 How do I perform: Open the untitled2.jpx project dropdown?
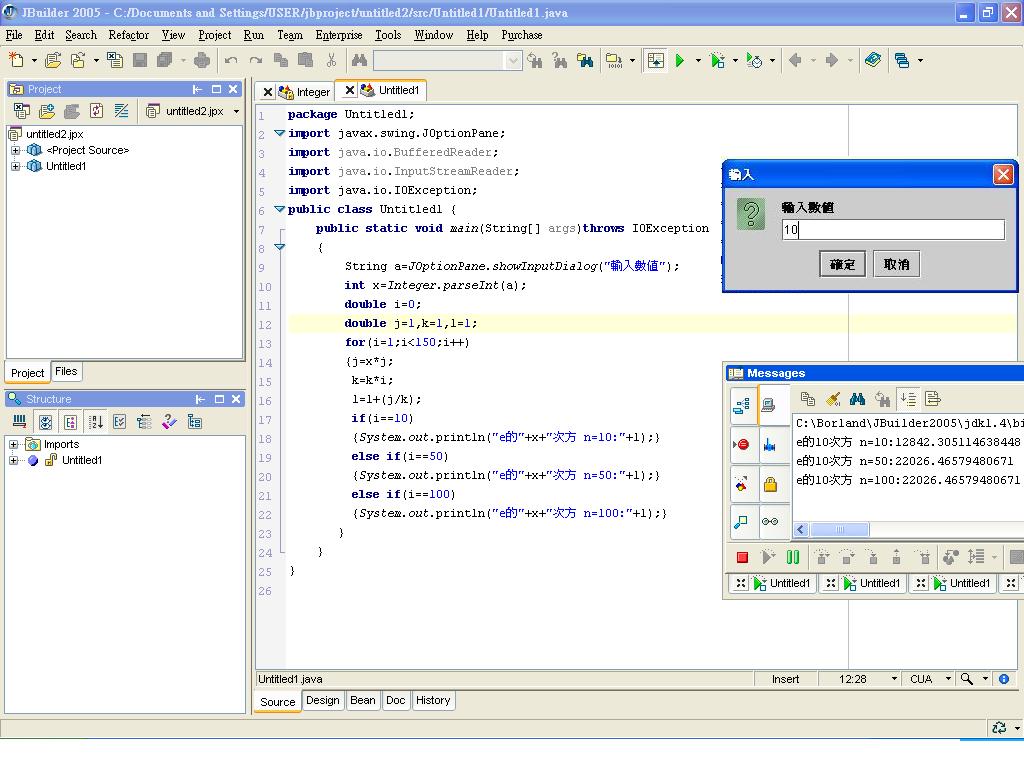pyautogui.click(x=236, y=112)
